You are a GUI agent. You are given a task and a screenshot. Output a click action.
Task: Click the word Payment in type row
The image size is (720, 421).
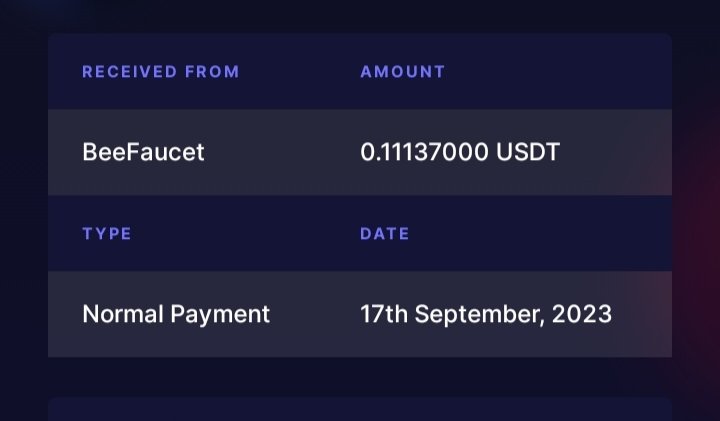220,315
